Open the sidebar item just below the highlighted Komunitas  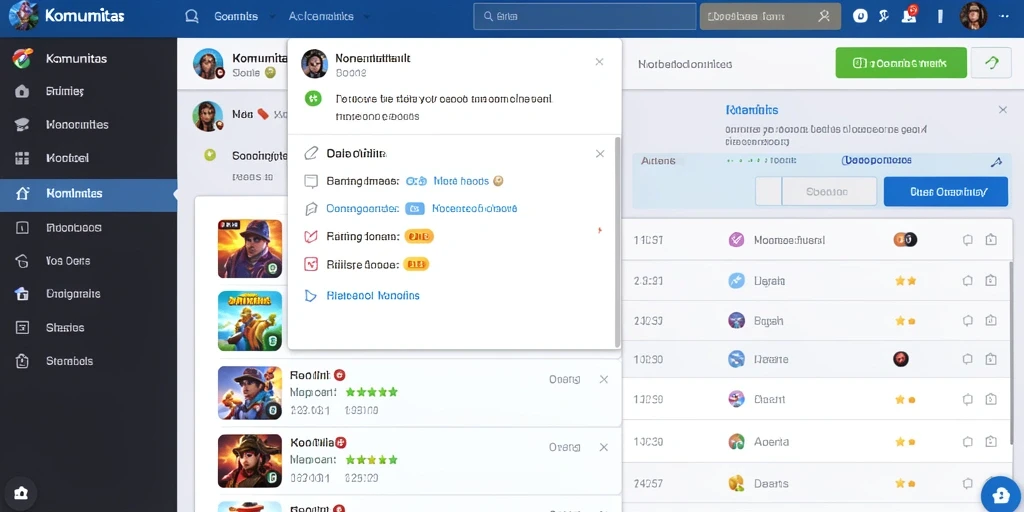88,228
